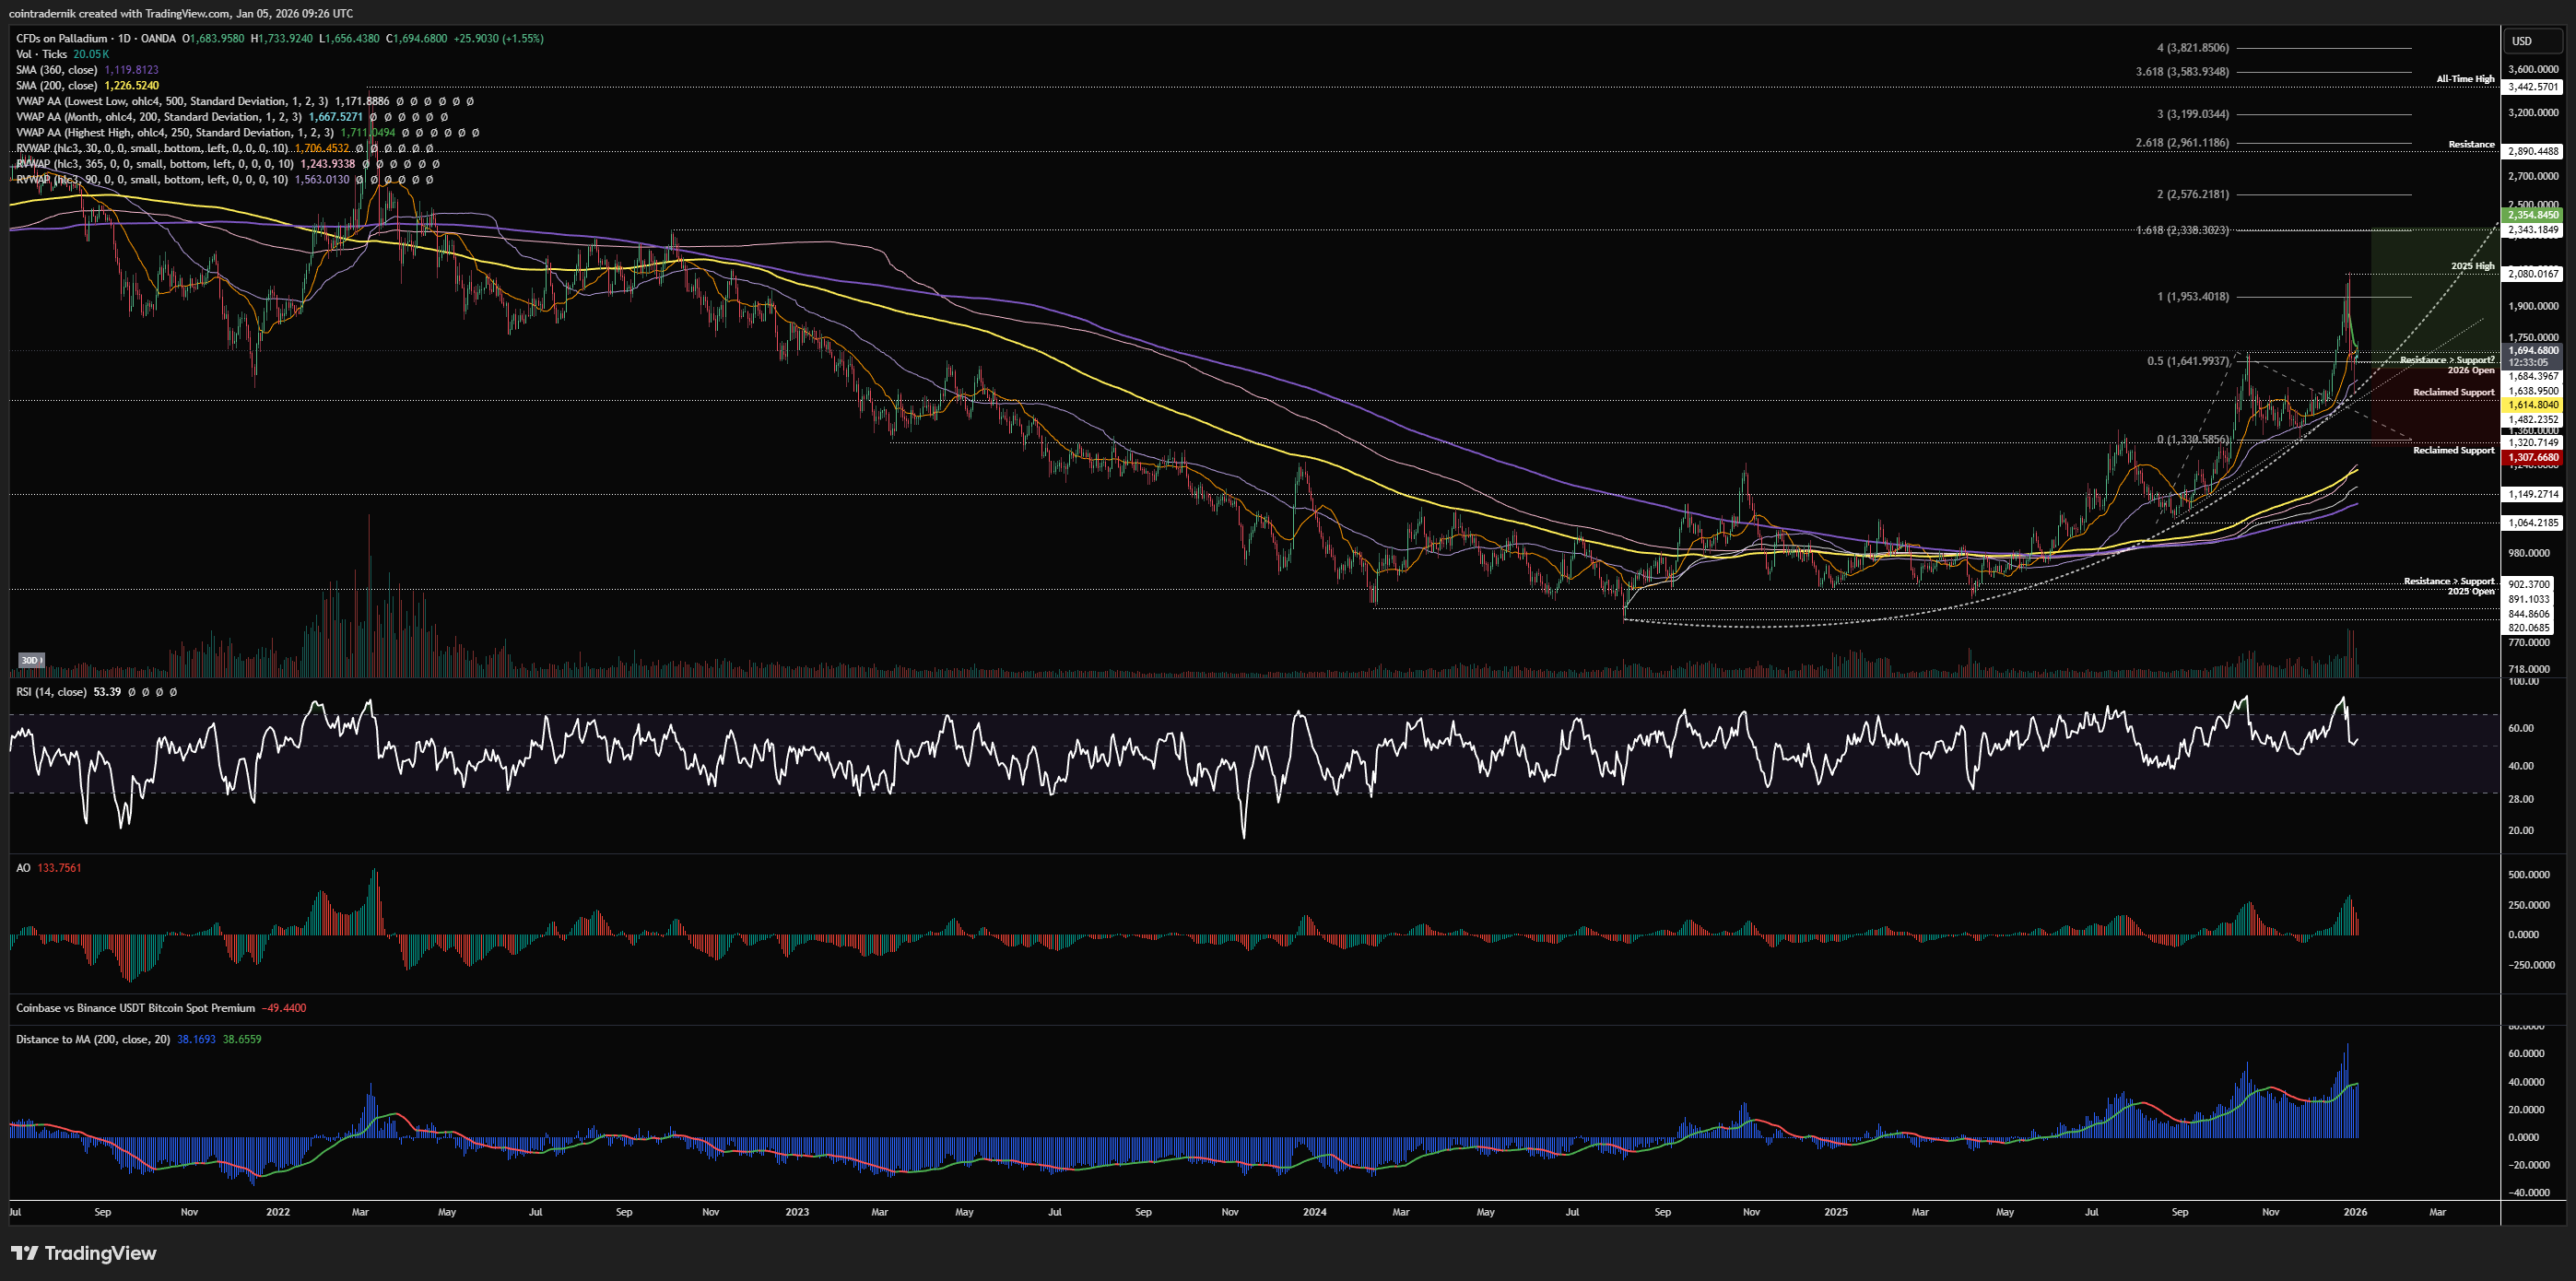Expand the RSI (14, close) pane legend

[51, 692]
